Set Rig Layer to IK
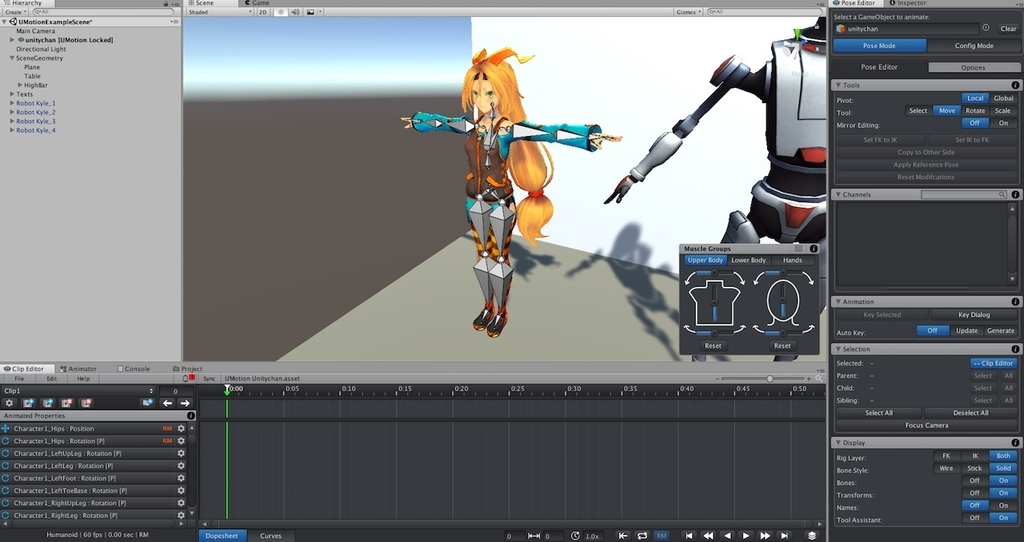The image size is (1024, 542). tap(975, 456)
